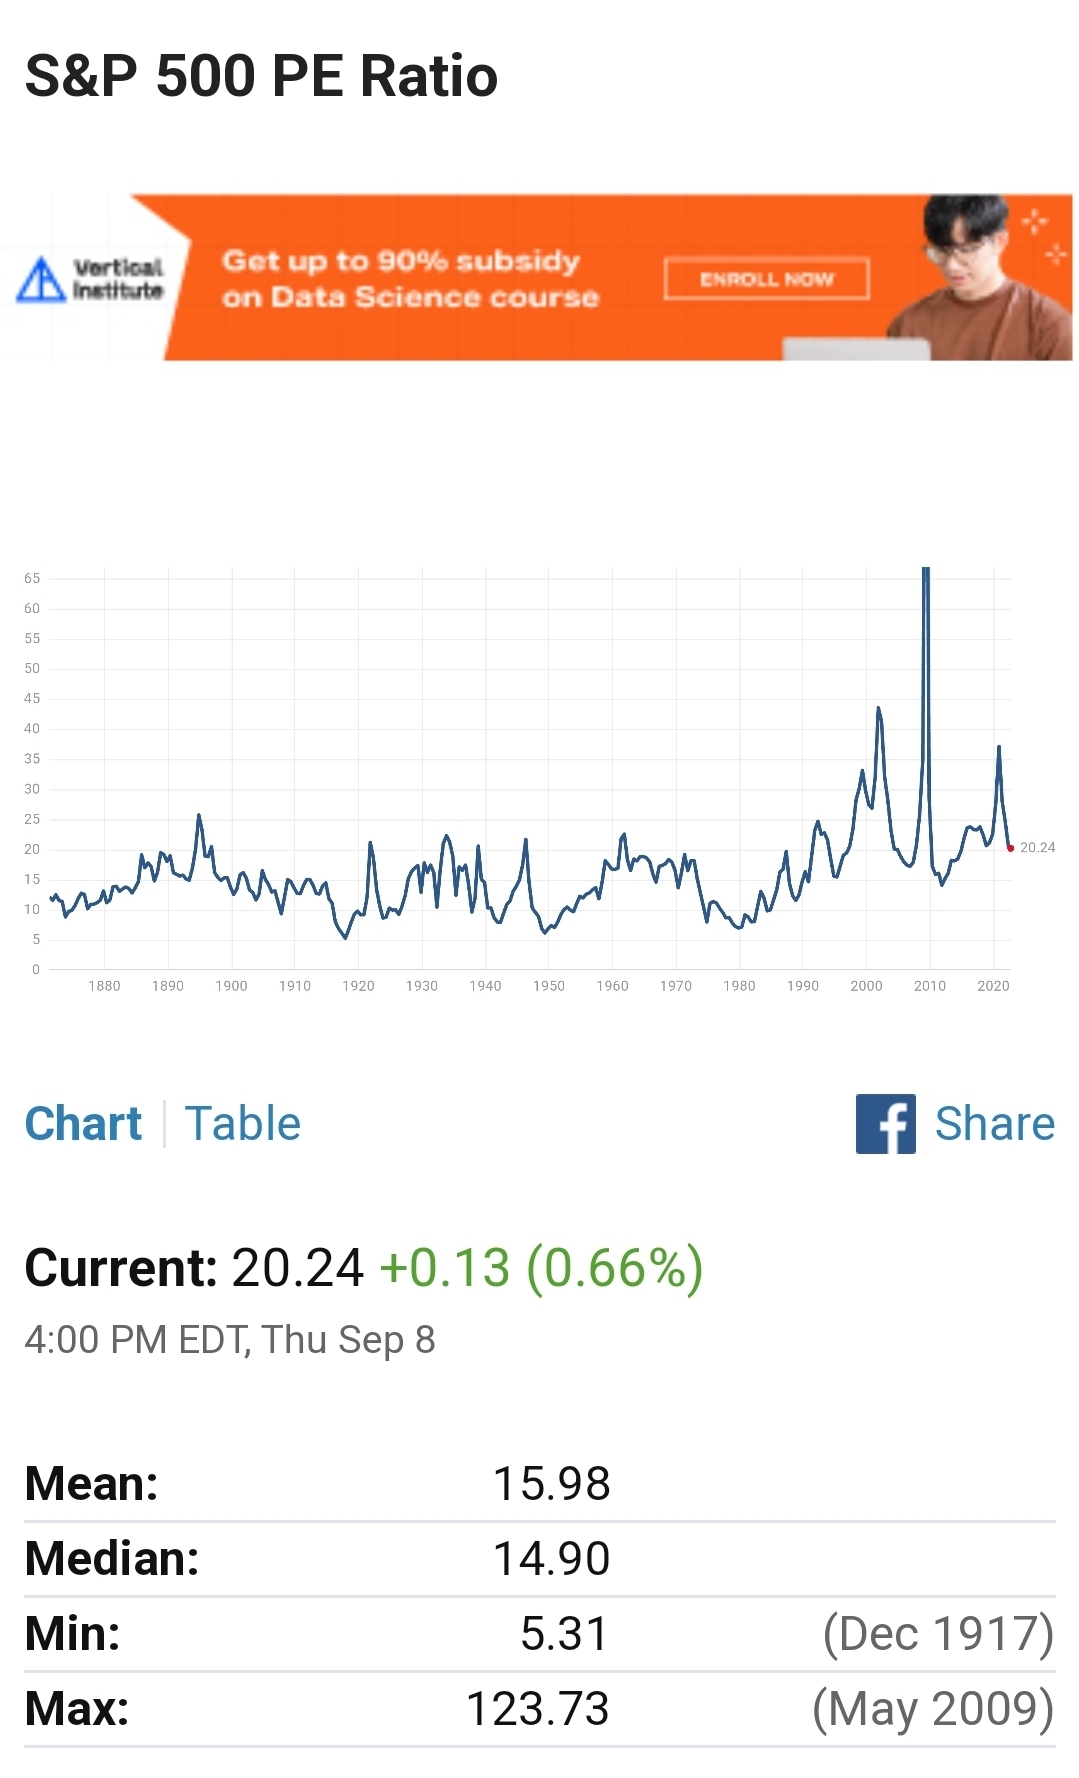The image size is (1079, 1778).
Task: Click the red current-value dot on chart
Action: pyautogui.click(x=1011, y=848)
